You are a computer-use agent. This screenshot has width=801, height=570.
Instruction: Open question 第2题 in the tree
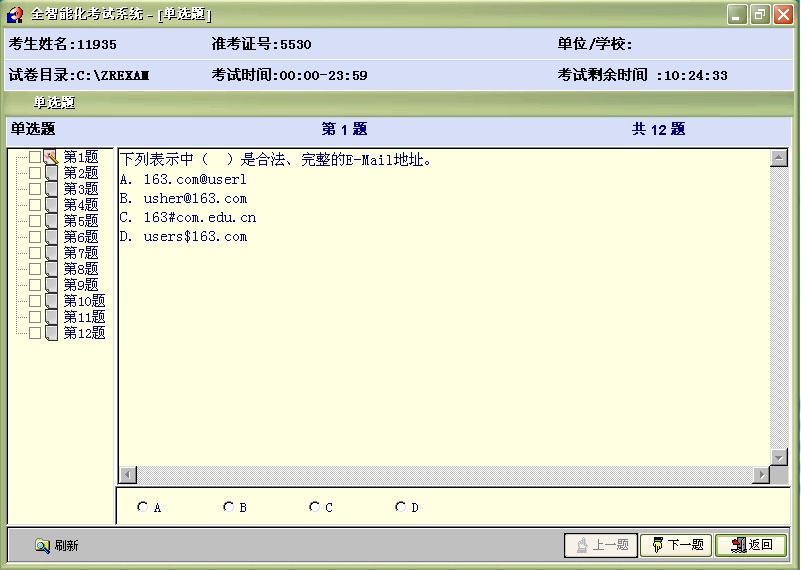(x=81, y=173)
